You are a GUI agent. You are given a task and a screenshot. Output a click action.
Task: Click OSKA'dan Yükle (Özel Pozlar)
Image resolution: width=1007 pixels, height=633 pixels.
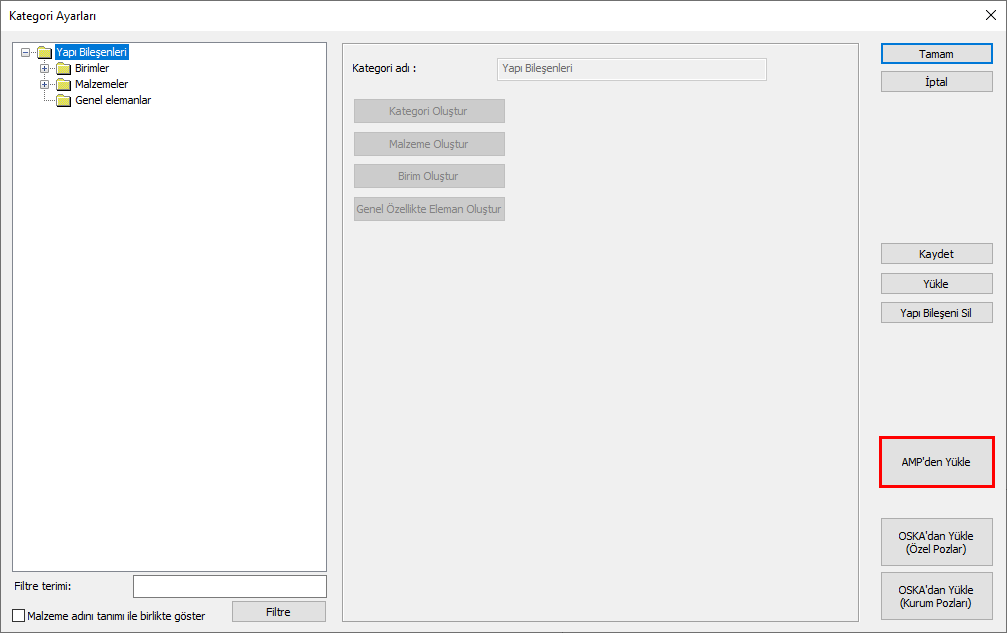pyautogui.click(x=936, y=542)
